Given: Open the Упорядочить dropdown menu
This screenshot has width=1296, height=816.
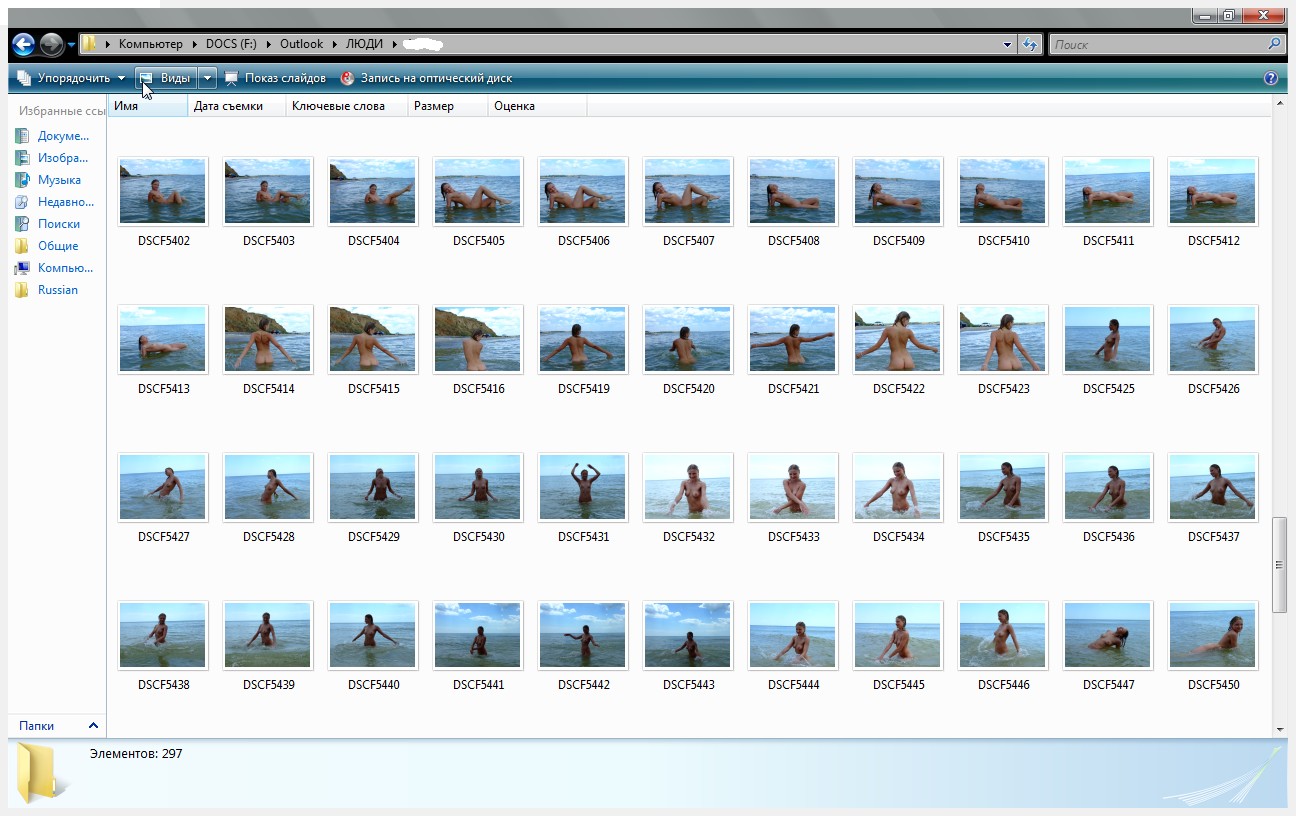Looking at the screenshot, I should click(72, 78).
